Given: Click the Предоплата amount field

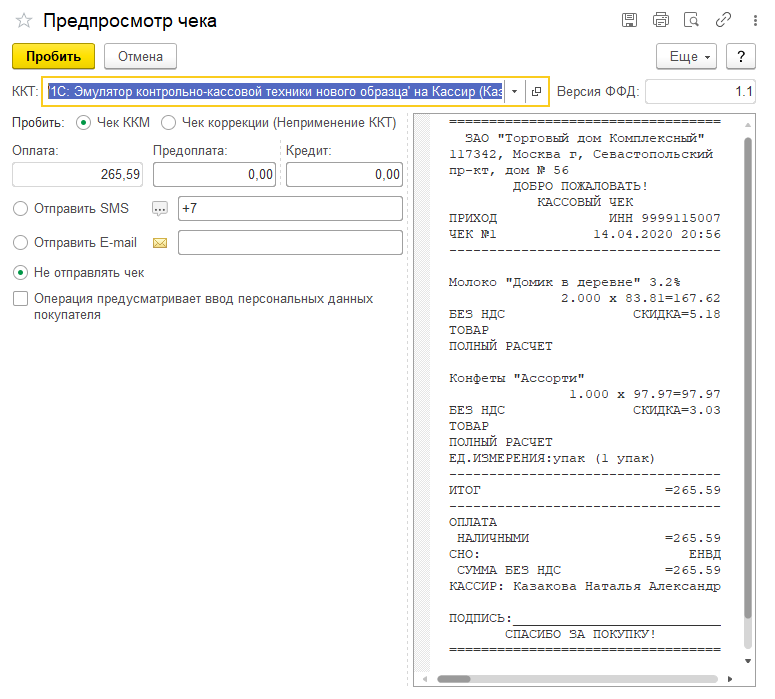Looking at the screenshot, I should point(214,175).
